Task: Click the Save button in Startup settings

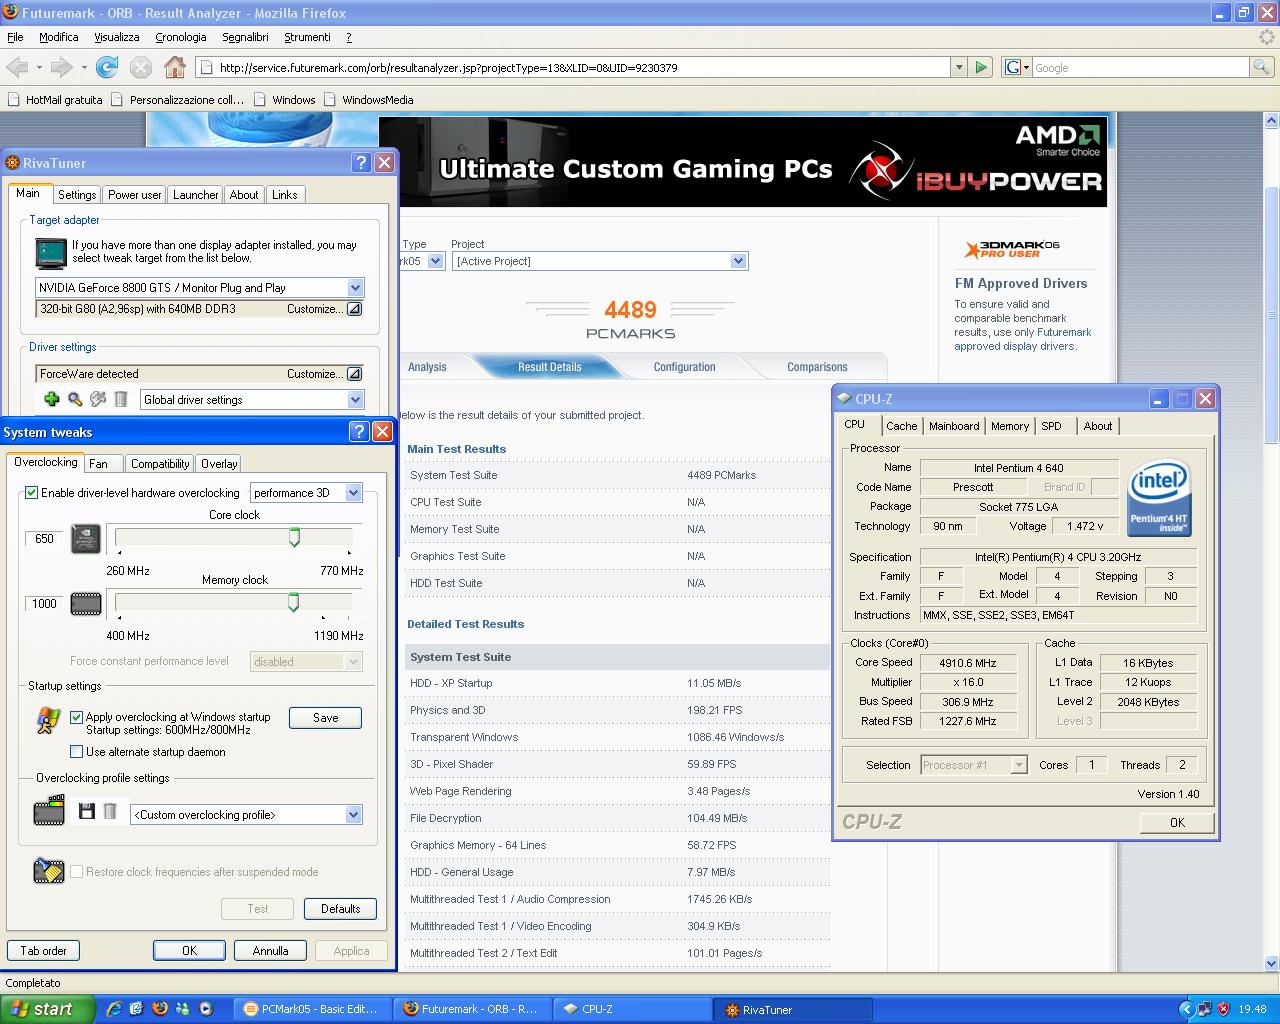Action: (325, 718)
